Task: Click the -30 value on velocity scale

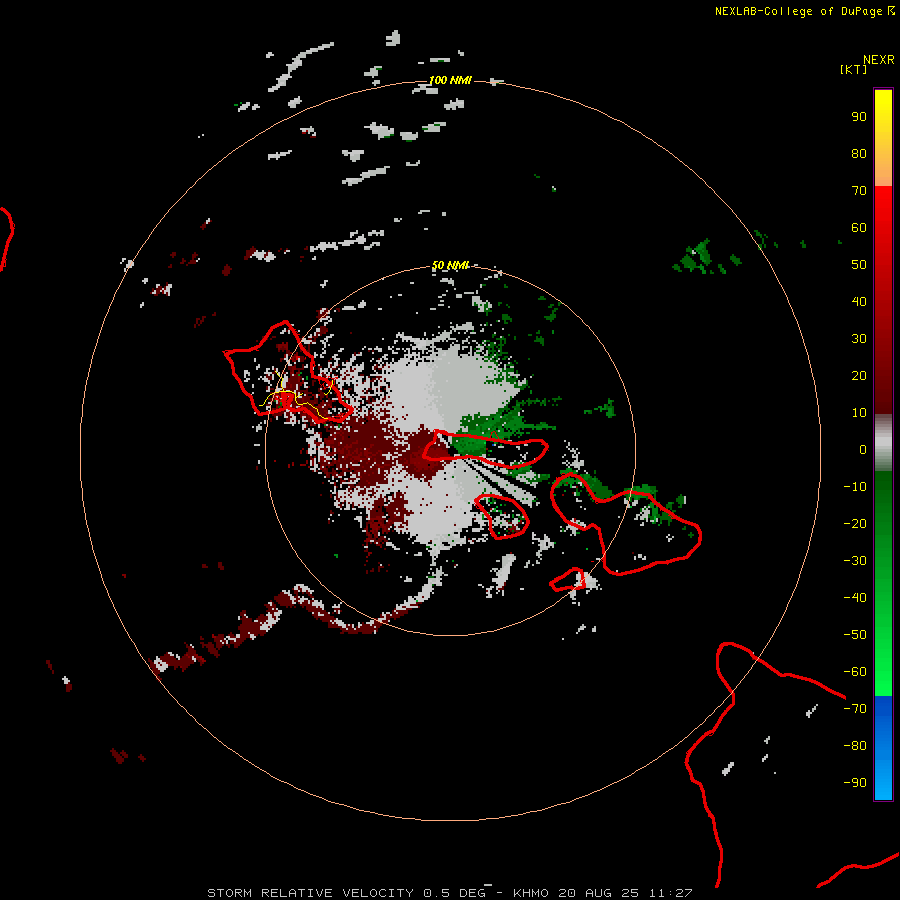Action: click(855, 561)
